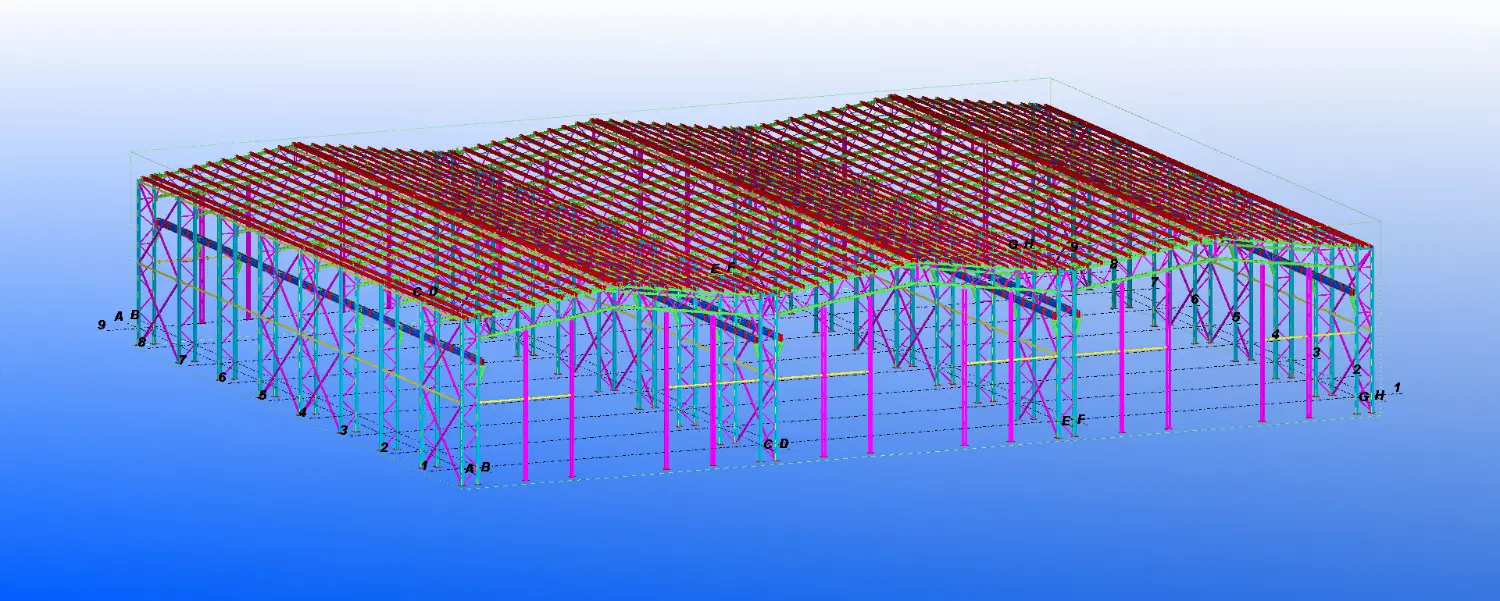1500x601 pixels.
Task: Pick grid label 4 on left side
Action: tap(303, 412)
